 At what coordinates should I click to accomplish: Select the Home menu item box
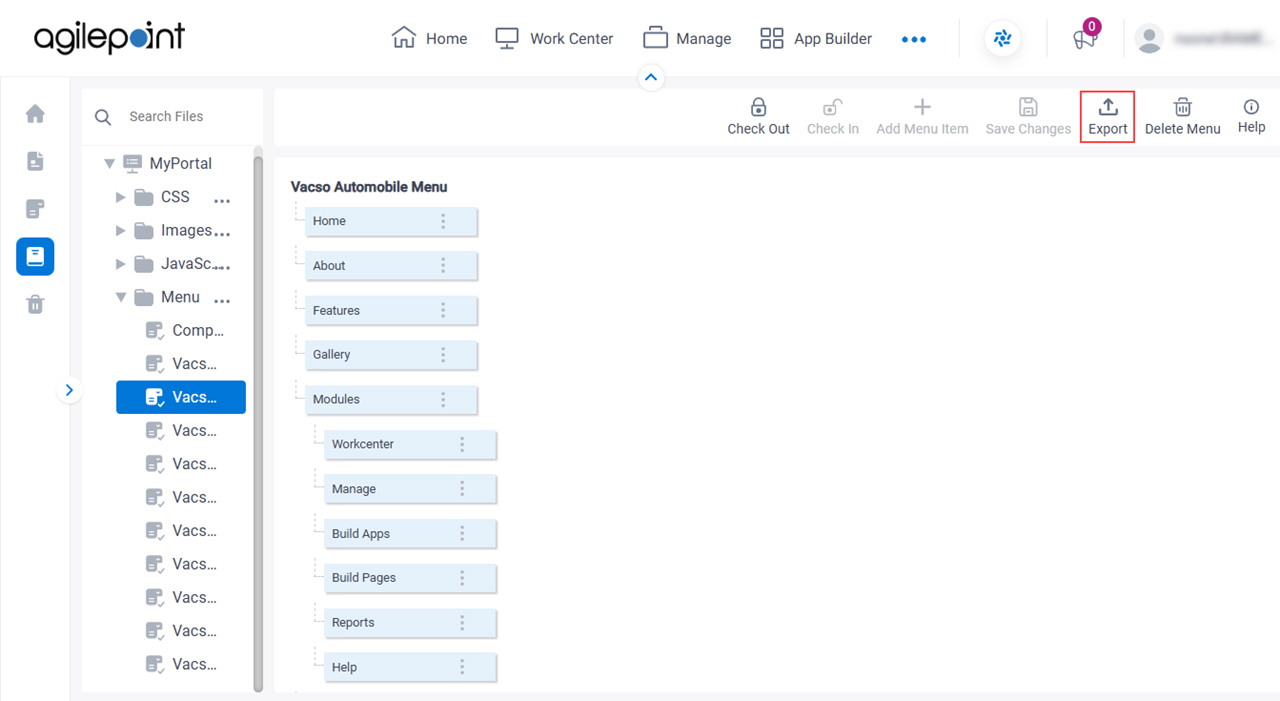click(x=391, y=221)
